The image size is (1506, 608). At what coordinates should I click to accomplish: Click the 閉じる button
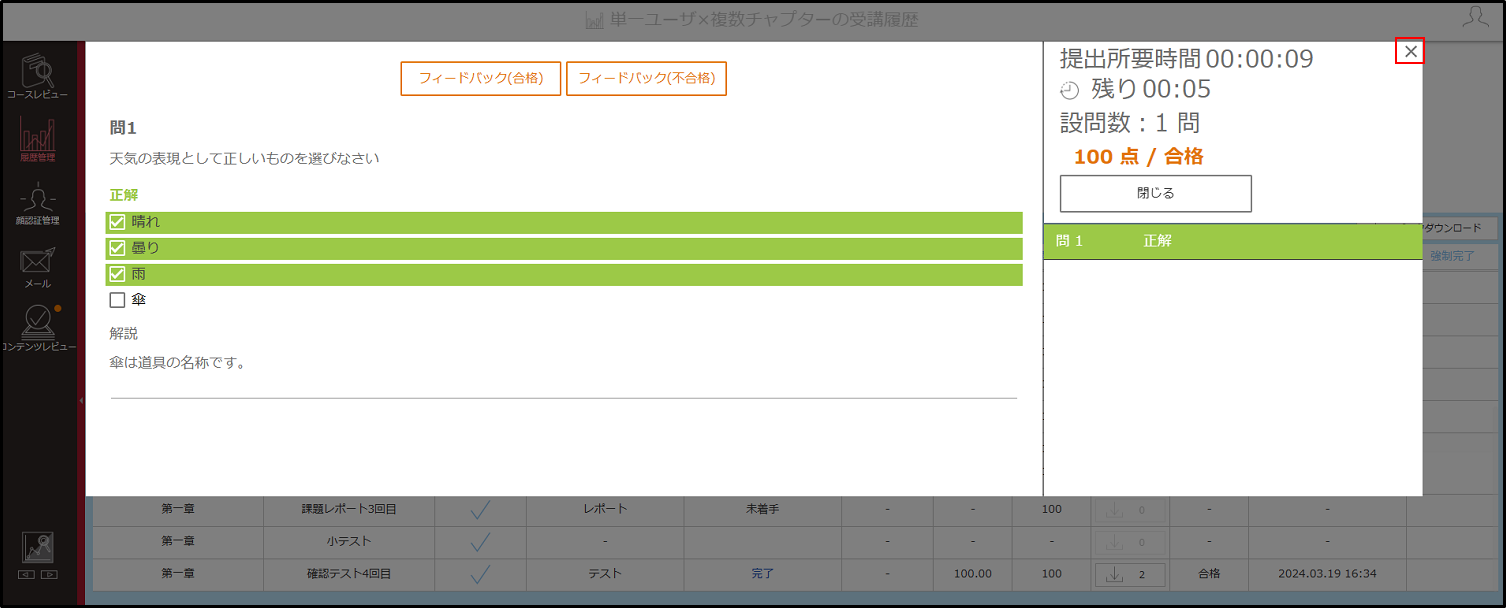[1155, 193]
